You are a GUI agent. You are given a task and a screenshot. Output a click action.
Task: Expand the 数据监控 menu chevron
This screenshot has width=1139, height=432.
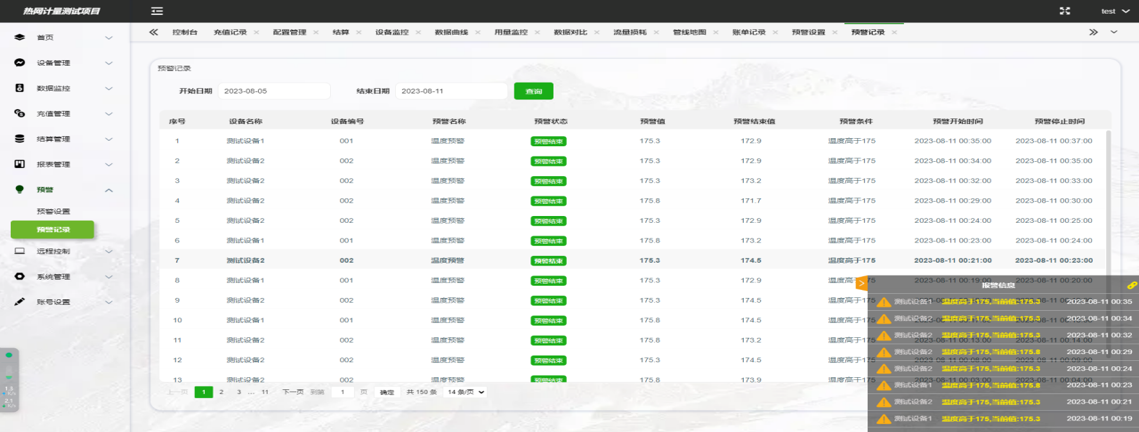pos(109,89)
